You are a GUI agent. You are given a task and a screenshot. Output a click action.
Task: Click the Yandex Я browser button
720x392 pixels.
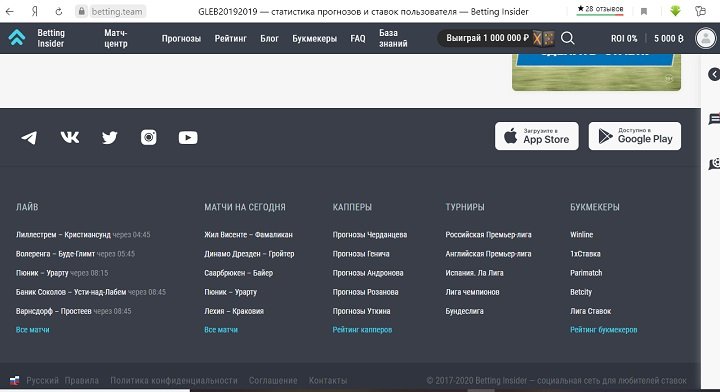tap(34, 11)
